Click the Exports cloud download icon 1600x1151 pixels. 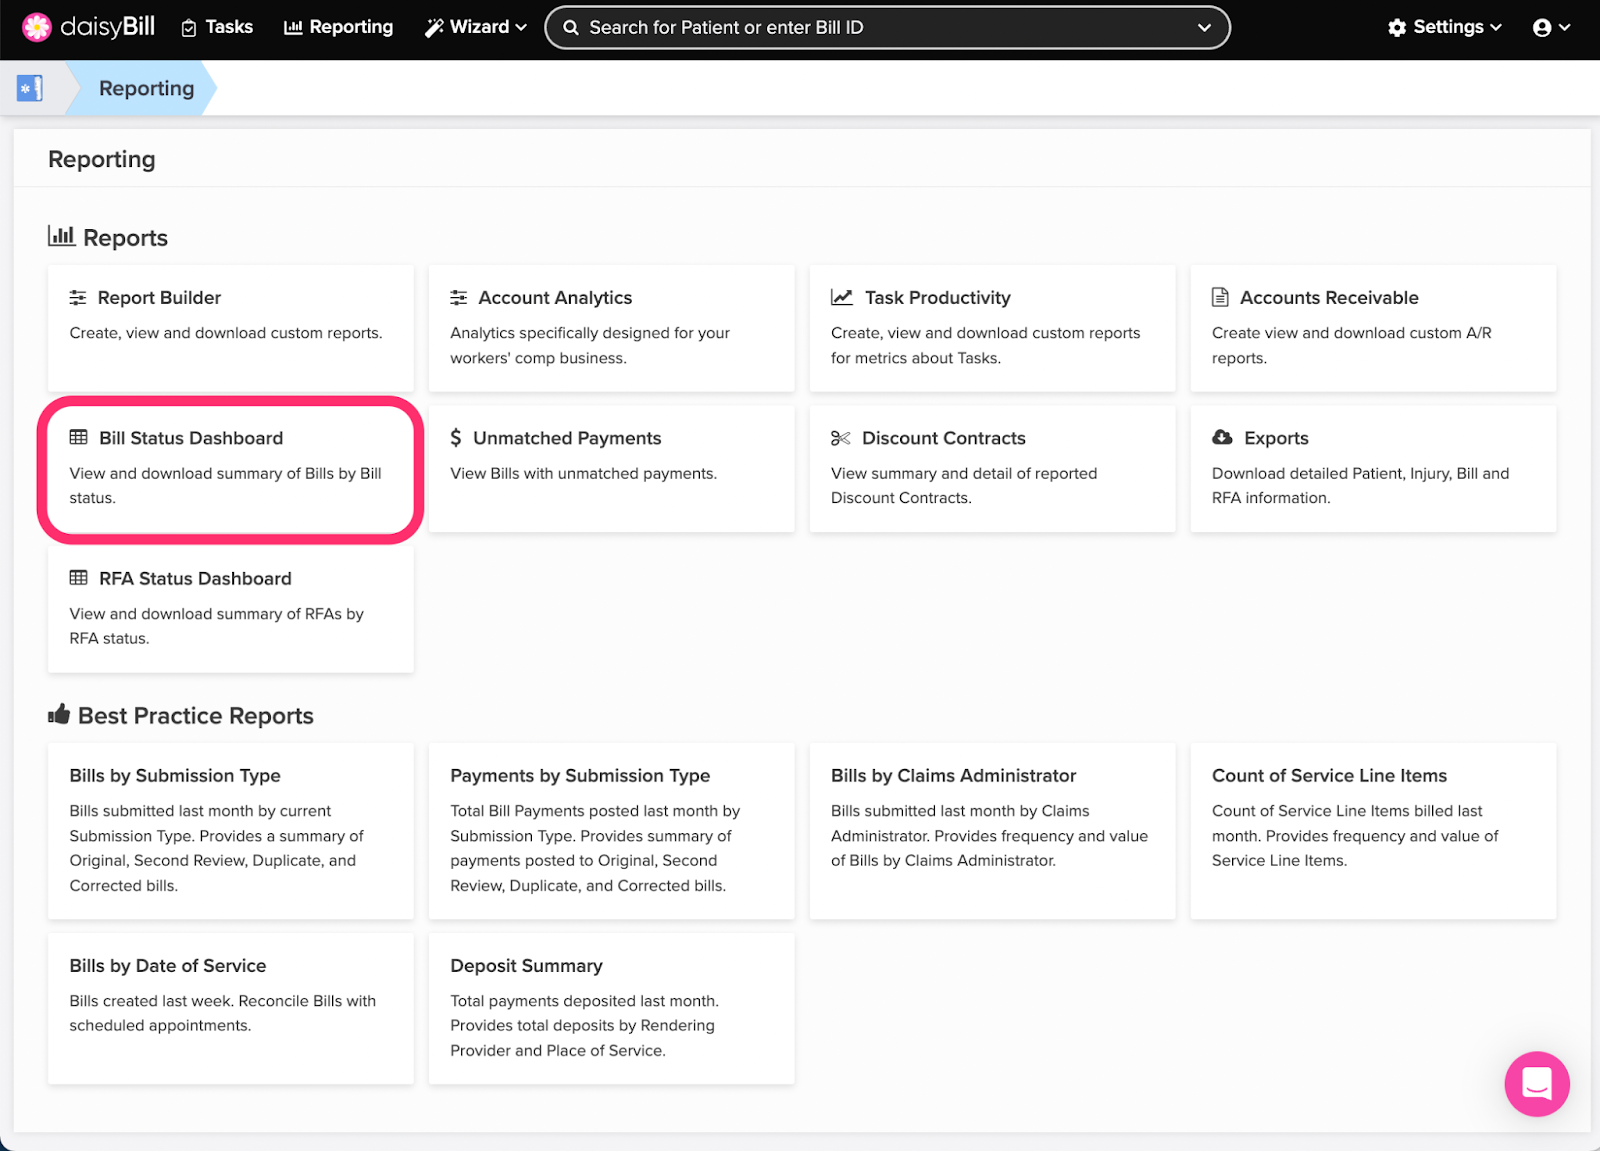tap(1222, 438)
